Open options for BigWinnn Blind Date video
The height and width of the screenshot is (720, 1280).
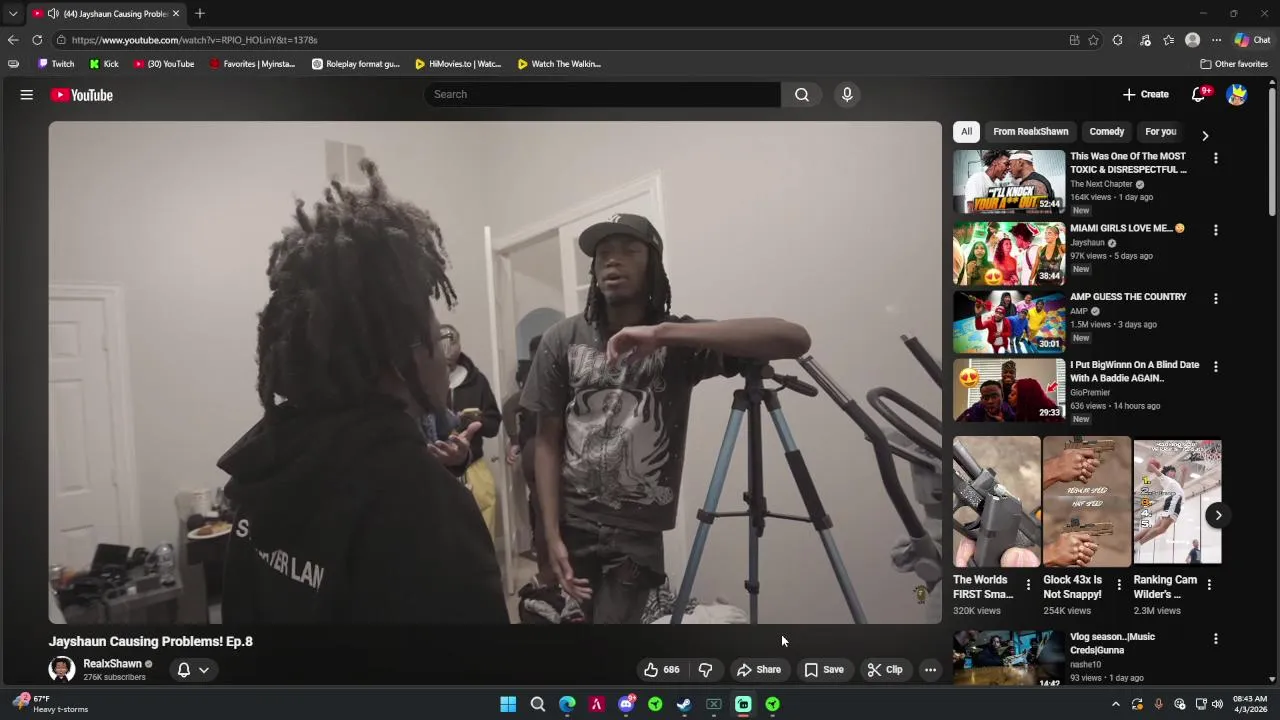pos(1216,367)
